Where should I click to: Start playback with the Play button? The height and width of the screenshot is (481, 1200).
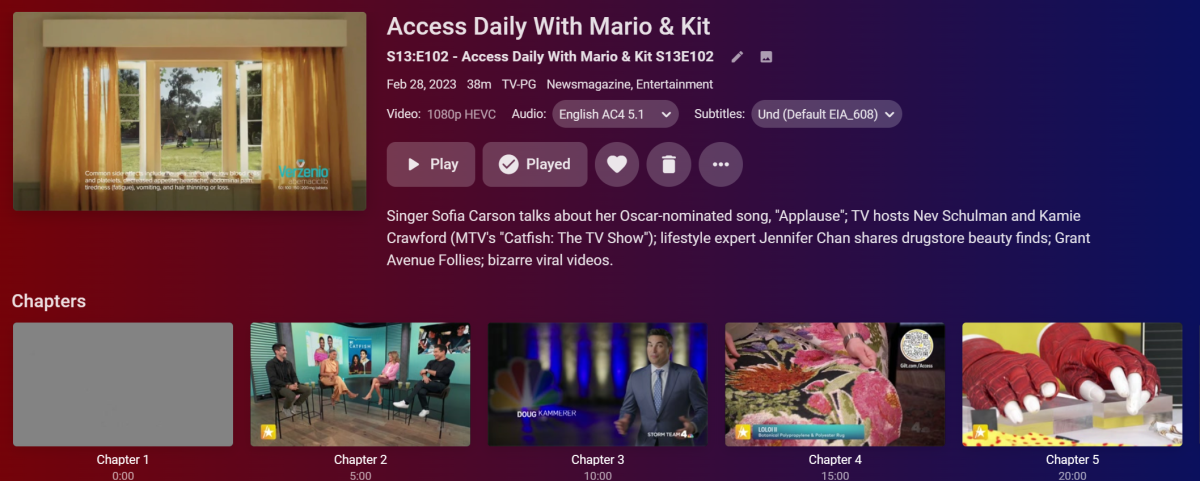coord(431,164)
